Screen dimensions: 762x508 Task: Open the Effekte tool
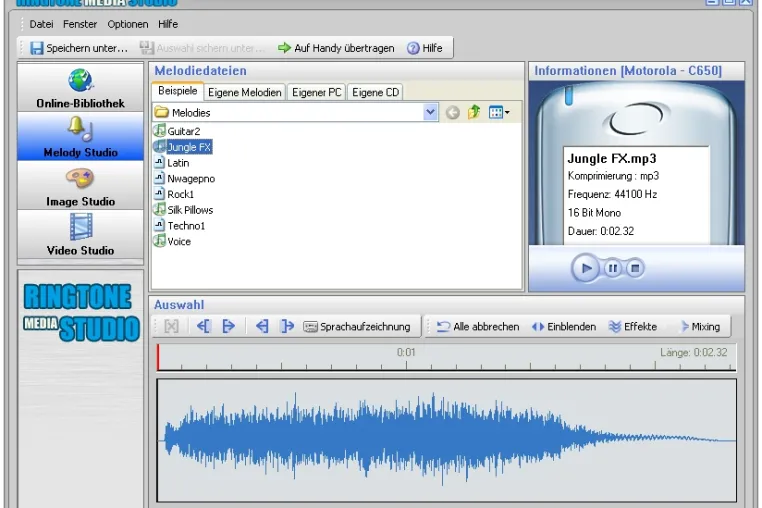(633, 327)
